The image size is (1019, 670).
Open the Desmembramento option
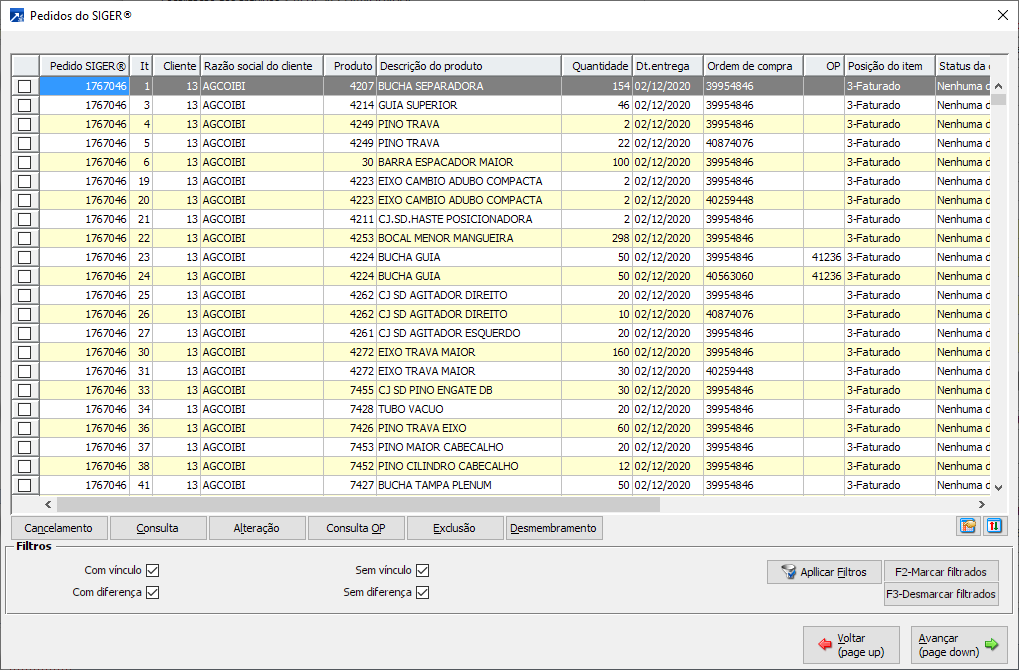(x=554, y=528)
